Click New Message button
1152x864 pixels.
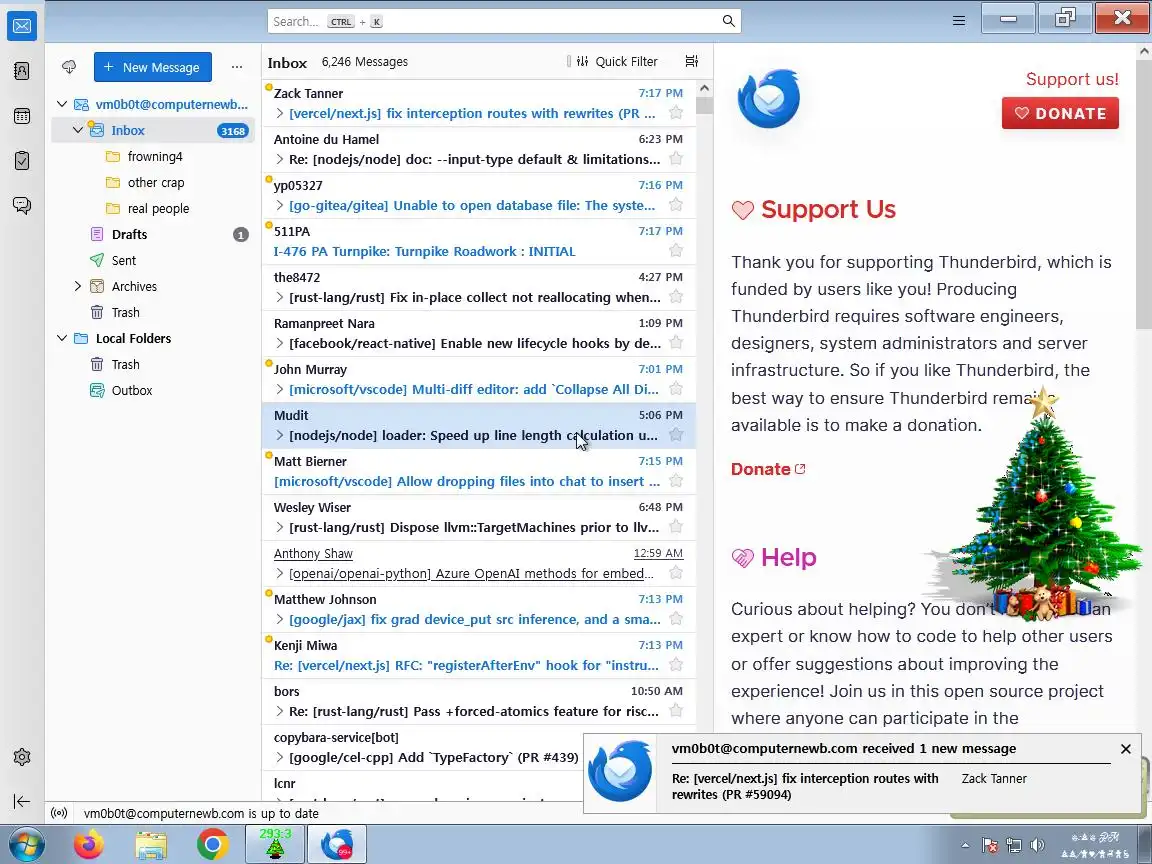[153, 67]
